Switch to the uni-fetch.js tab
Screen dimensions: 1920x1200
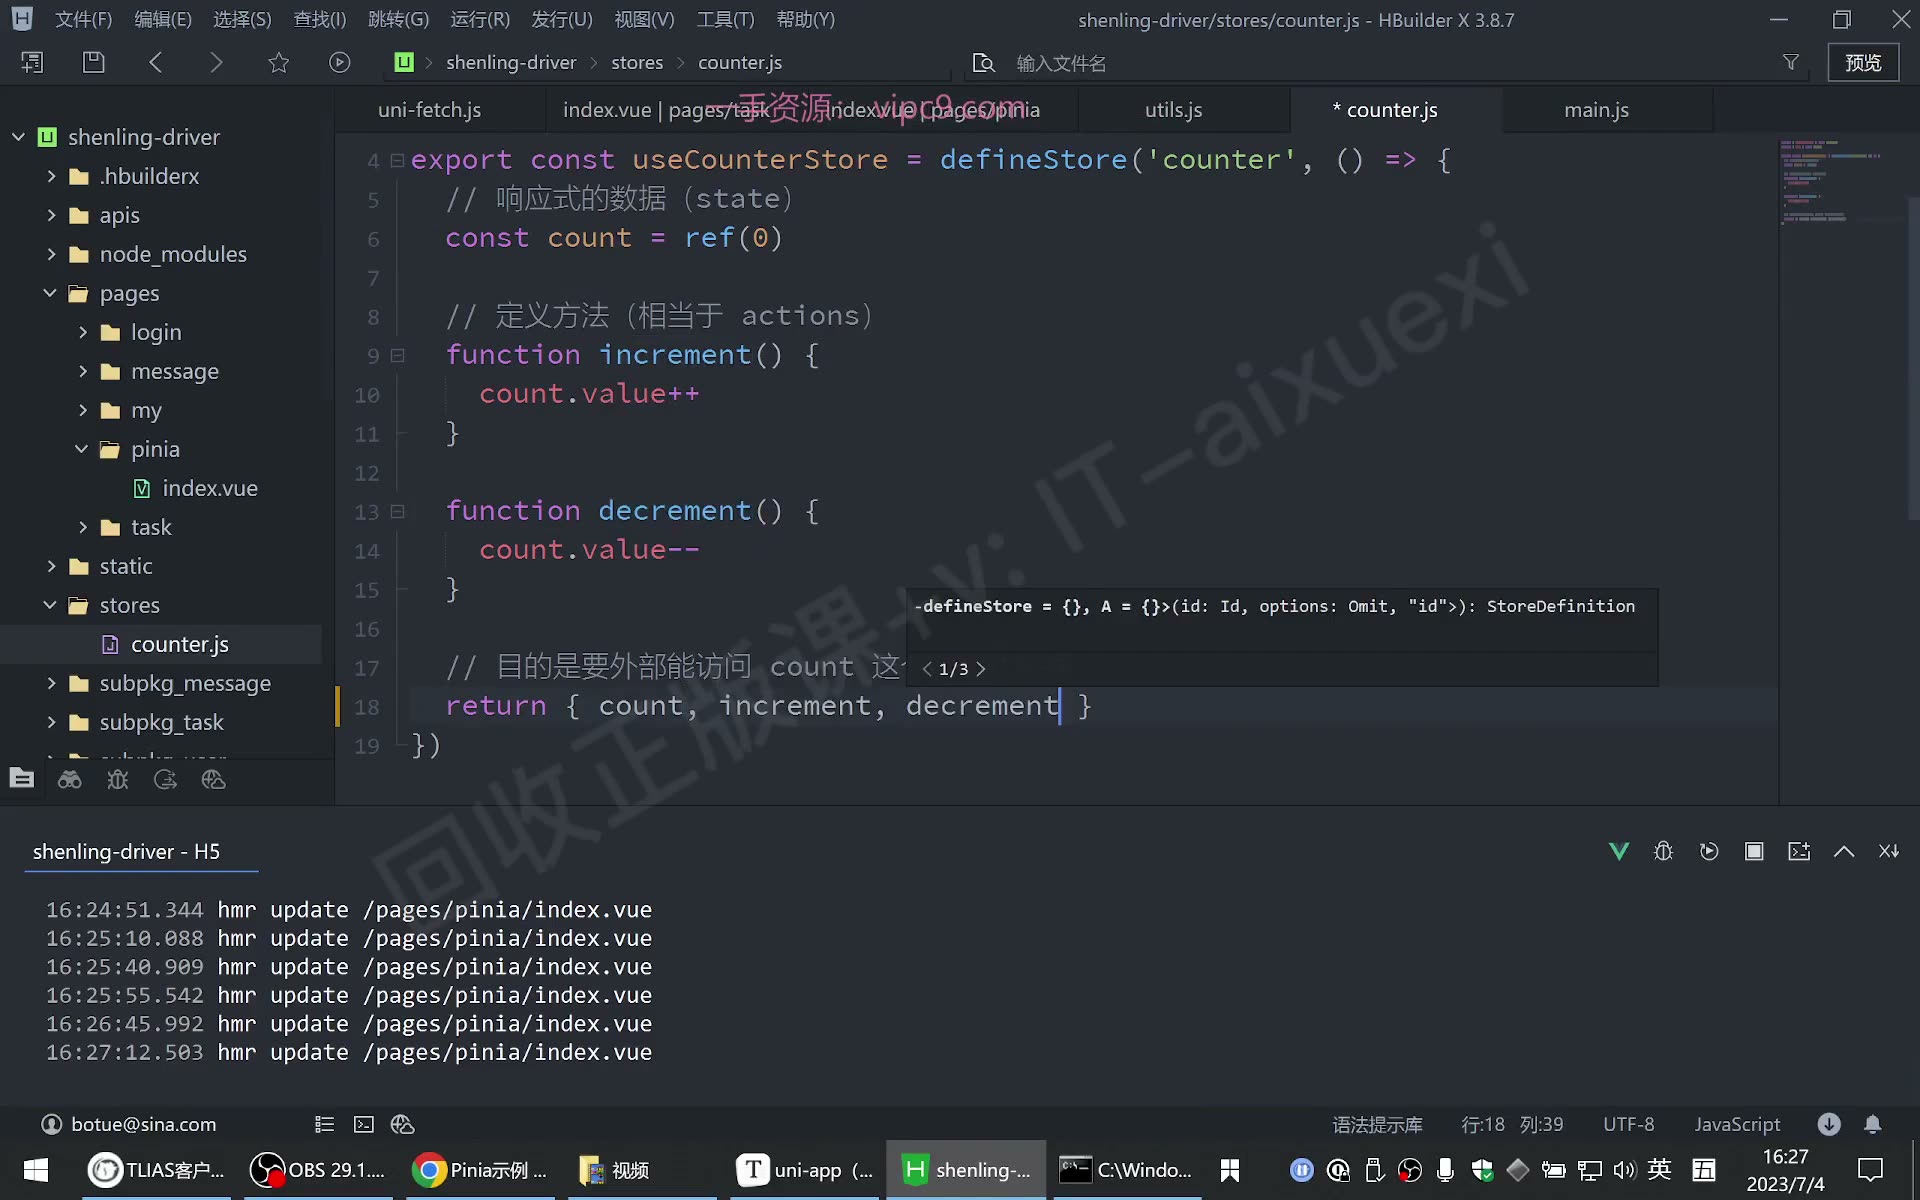point(430,110)
